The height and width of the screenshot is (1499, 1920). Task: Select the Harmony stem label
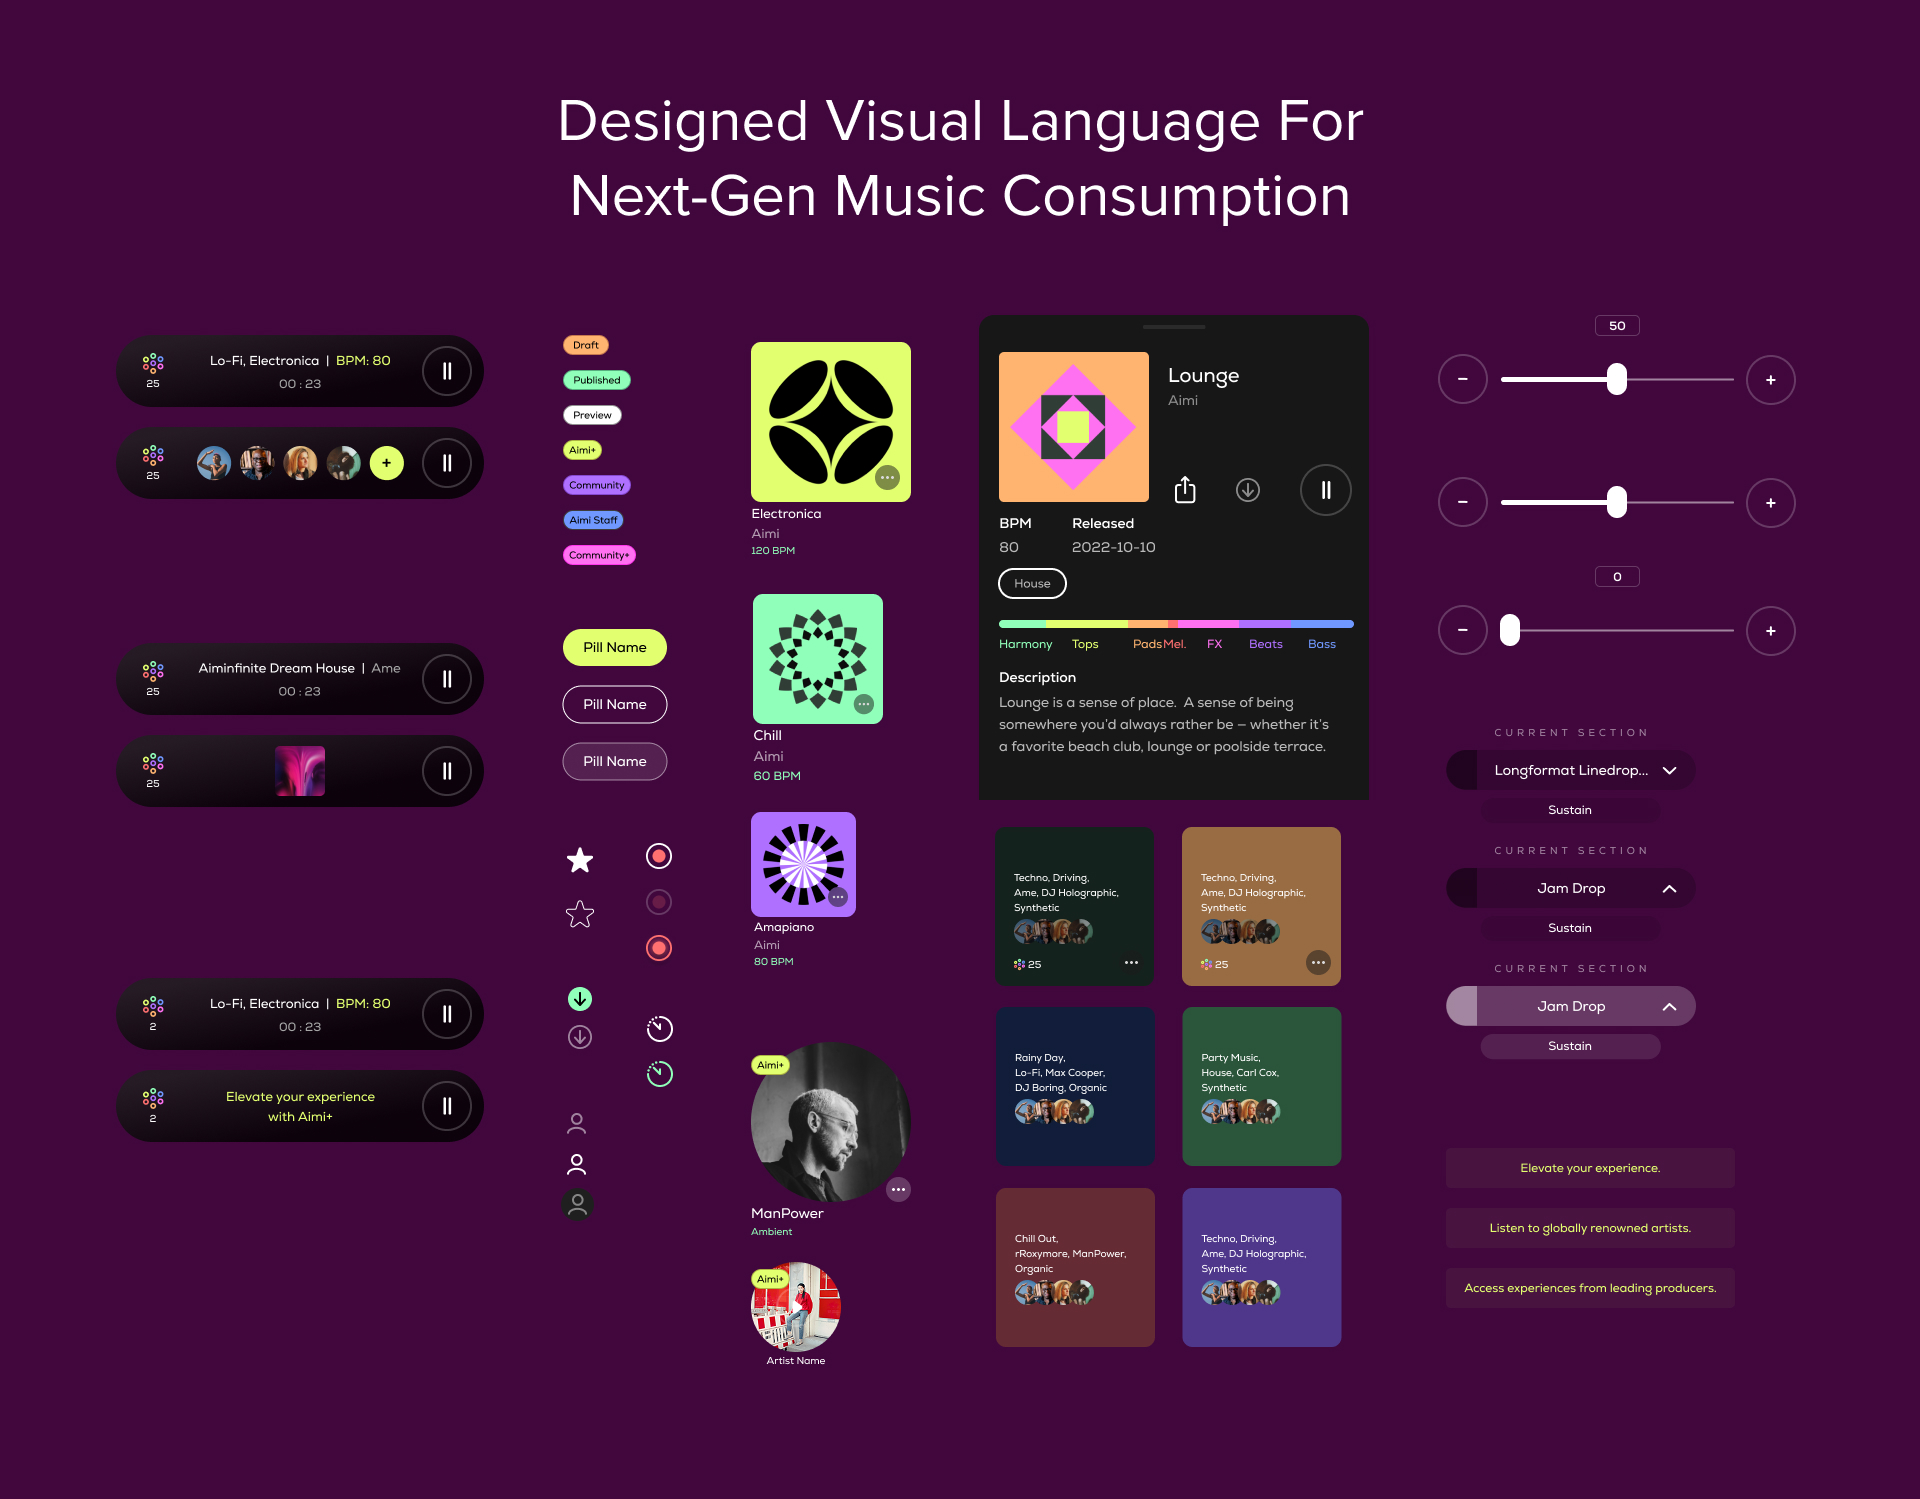1025,644
